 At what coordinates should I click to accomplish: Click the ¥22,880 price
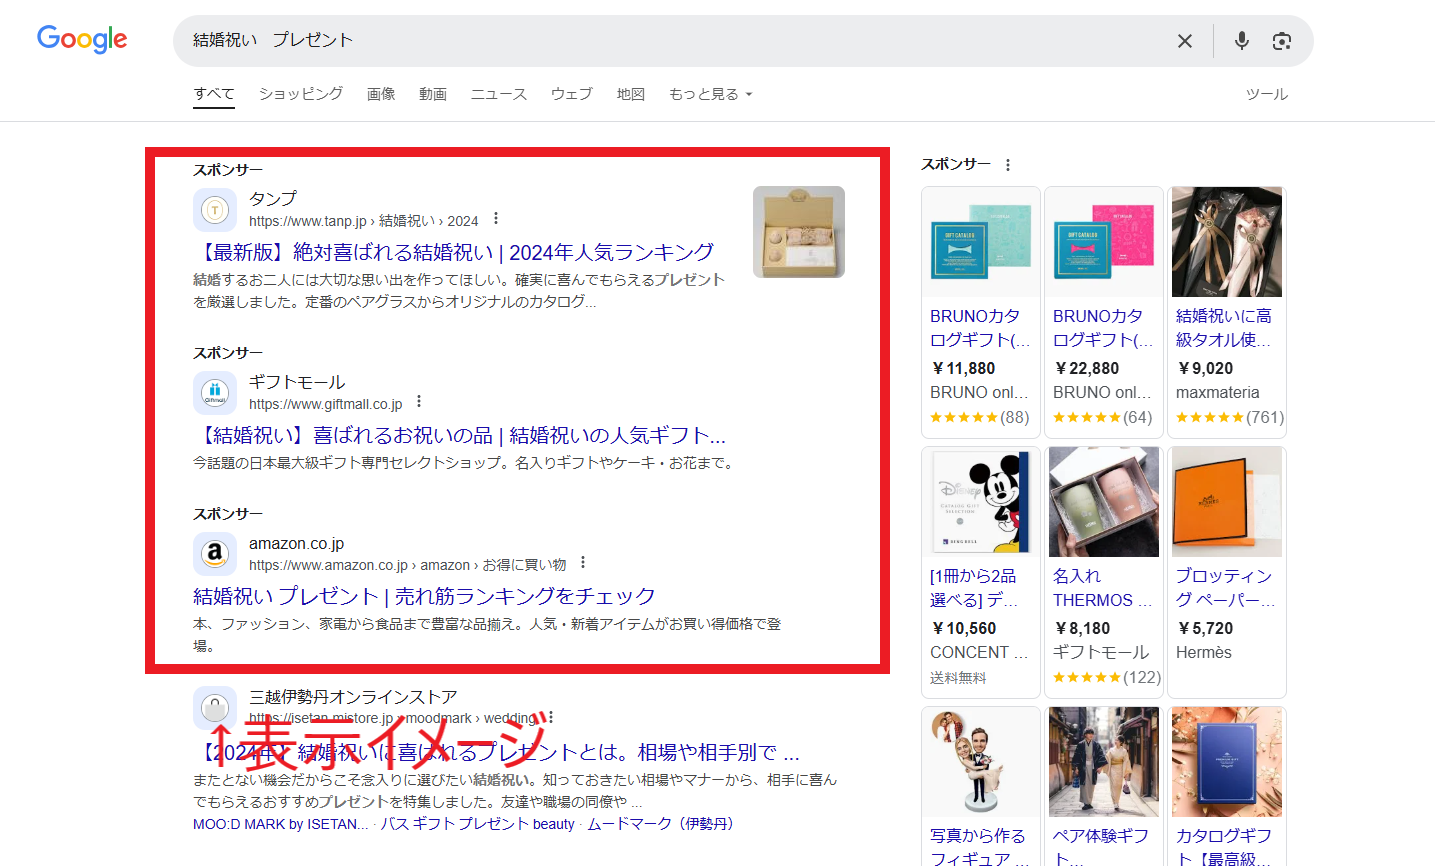(x=1087, y=368)
